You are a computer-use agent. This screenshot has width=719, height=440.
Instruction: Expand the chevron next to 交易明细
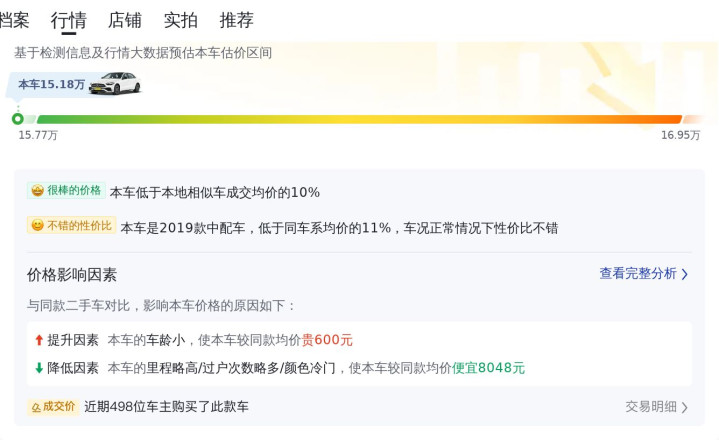click(685, 407)
